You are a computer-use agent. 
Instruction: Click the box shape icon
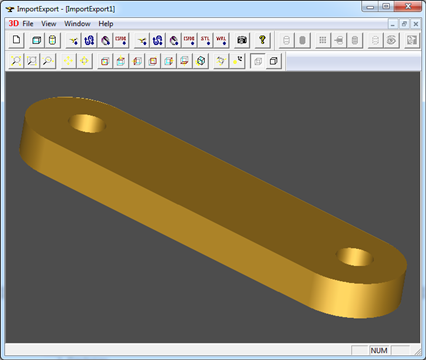pos(36,40)
